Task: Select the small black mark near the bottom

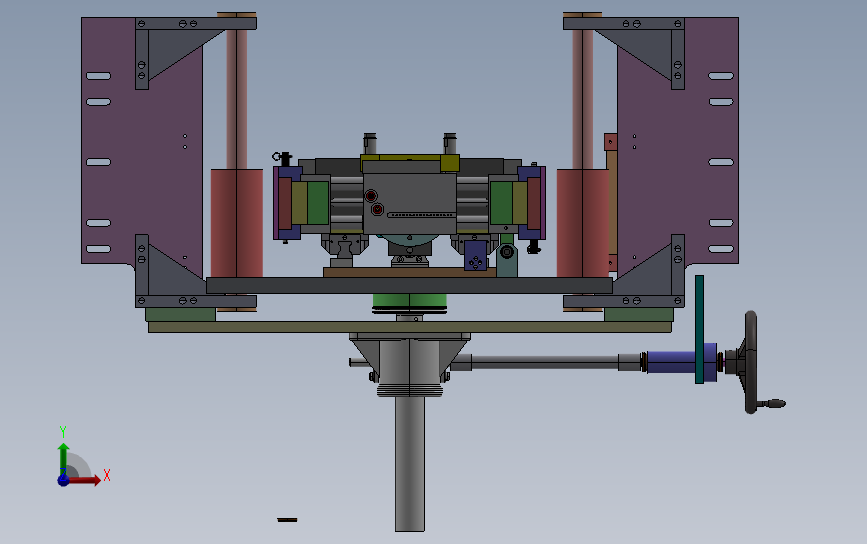Action: coord(287,520)
